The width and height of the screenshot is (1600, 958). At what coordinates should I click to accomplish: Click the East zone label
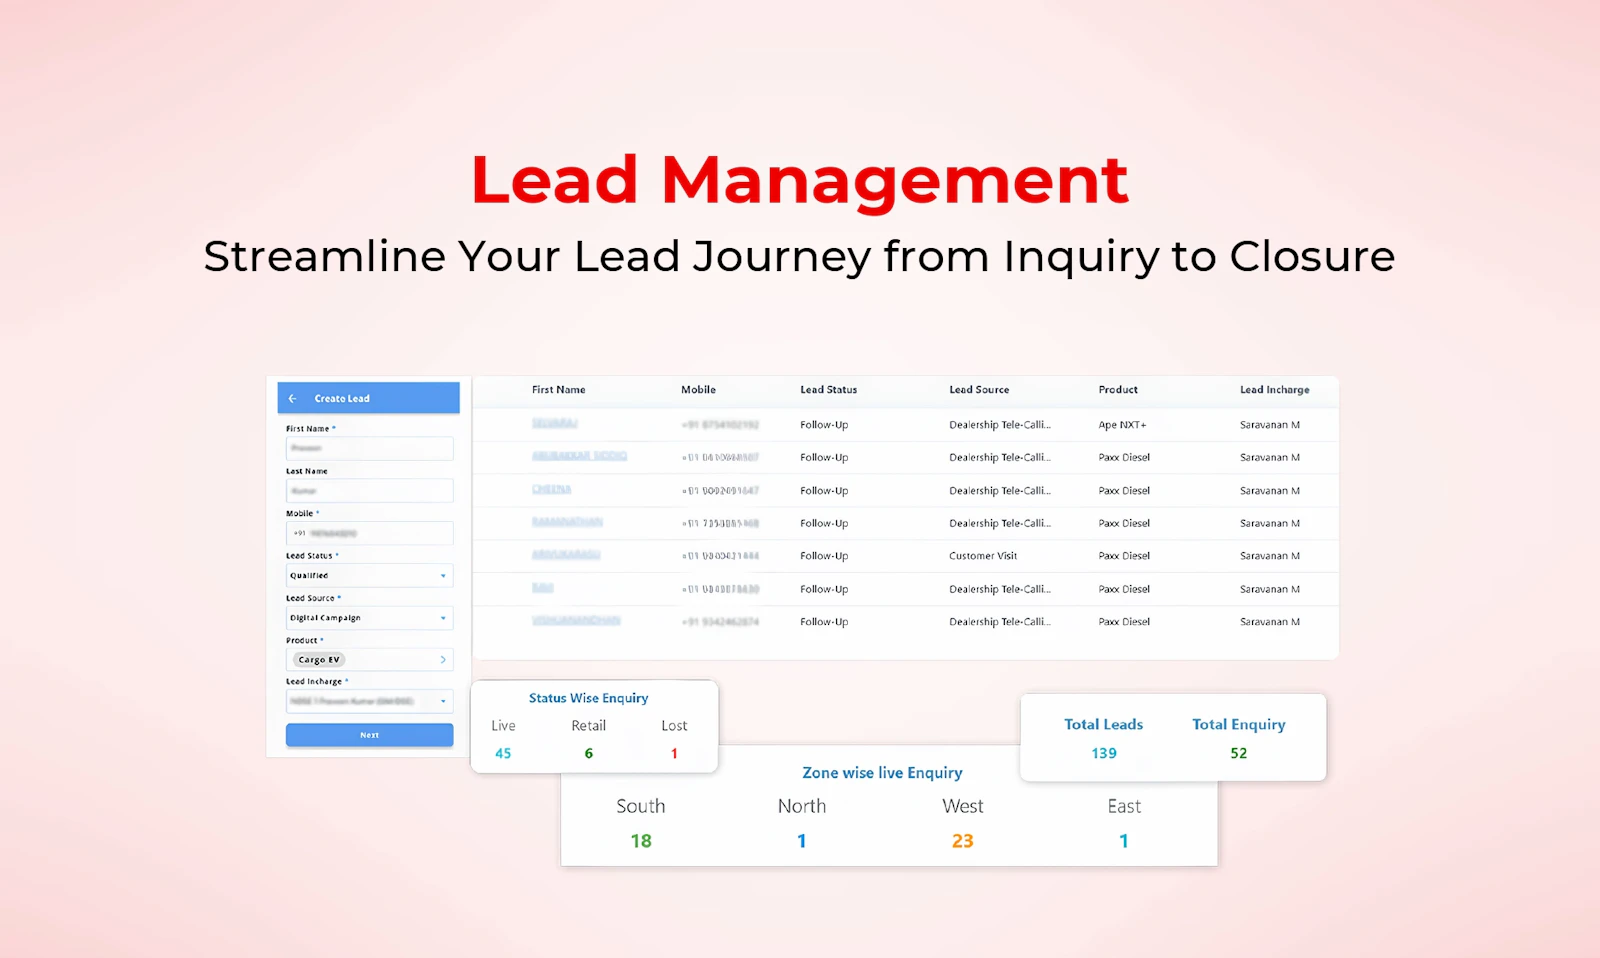tap(1124, 806)
